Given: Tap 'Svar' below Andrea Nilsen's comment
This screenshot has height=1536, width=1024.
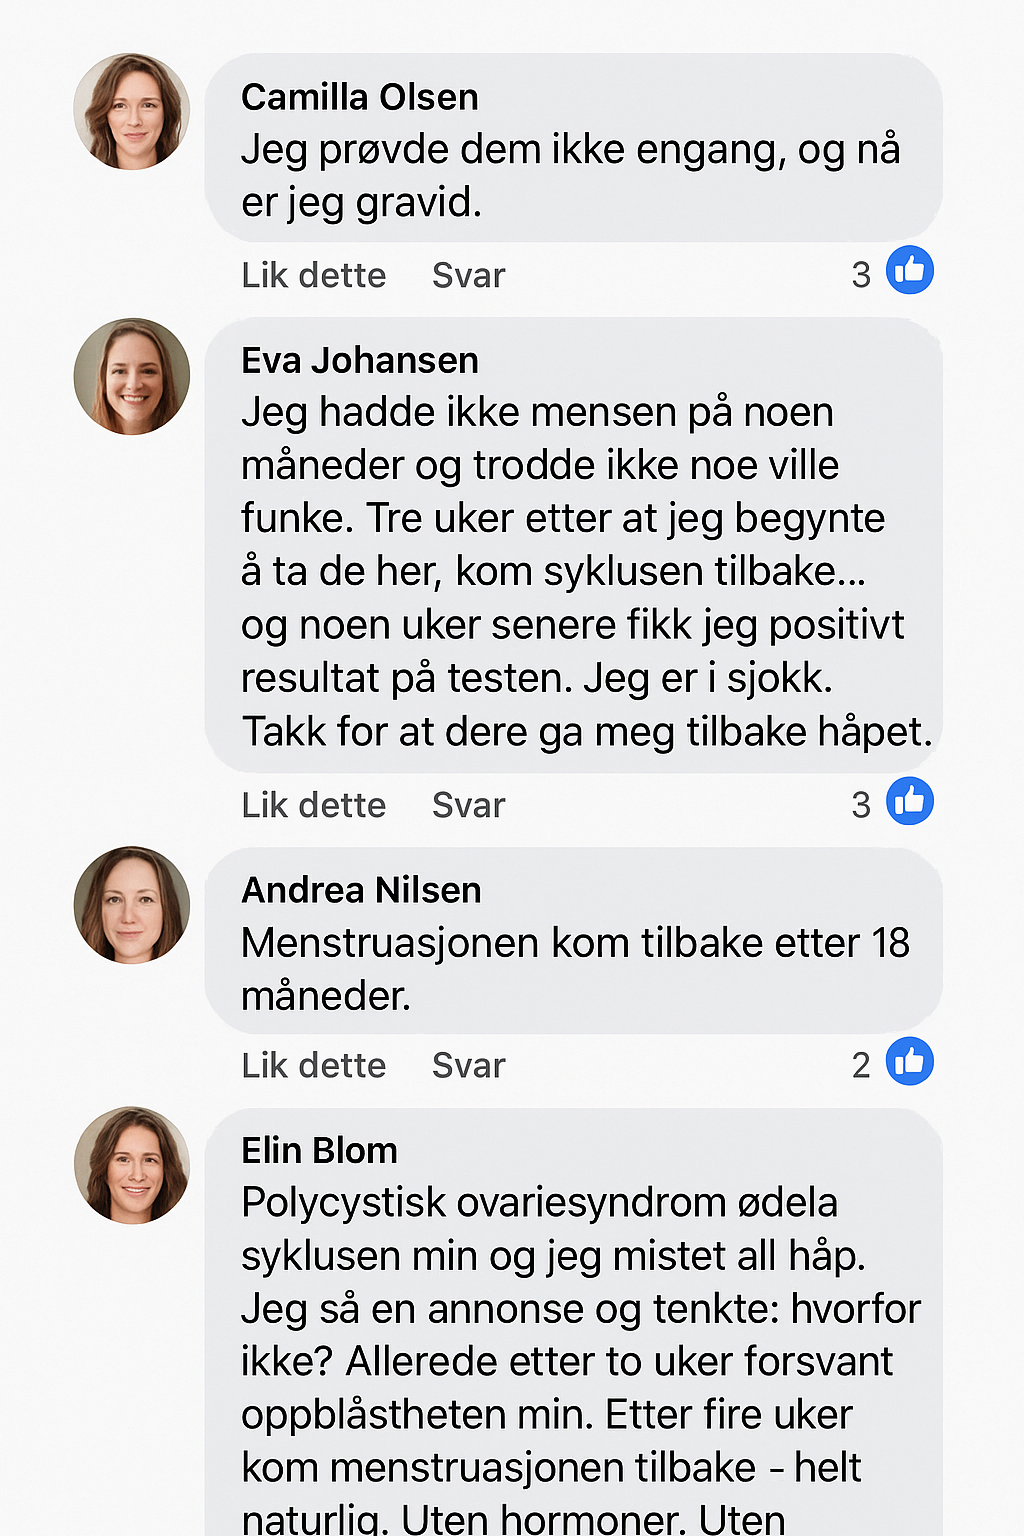Looking at the screenshot, I should click(x=468, y=1065).
